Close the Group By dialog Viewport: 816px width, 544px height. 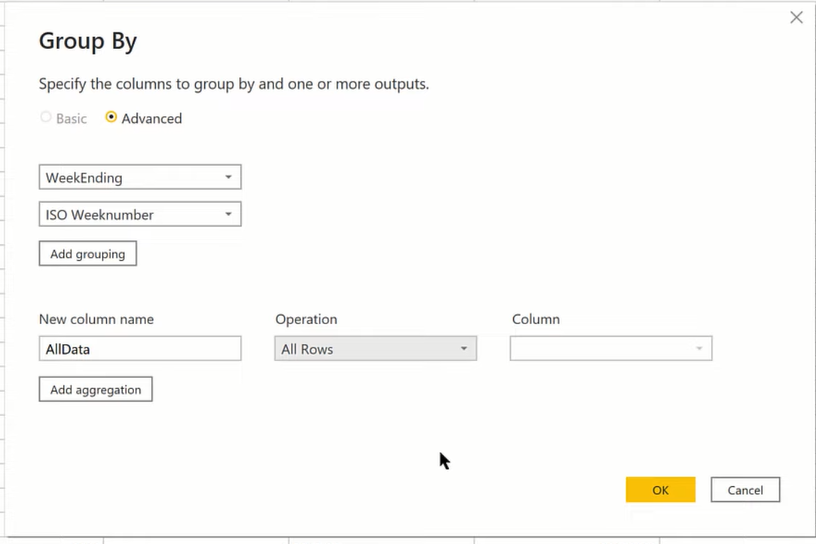tap(796, 17)
